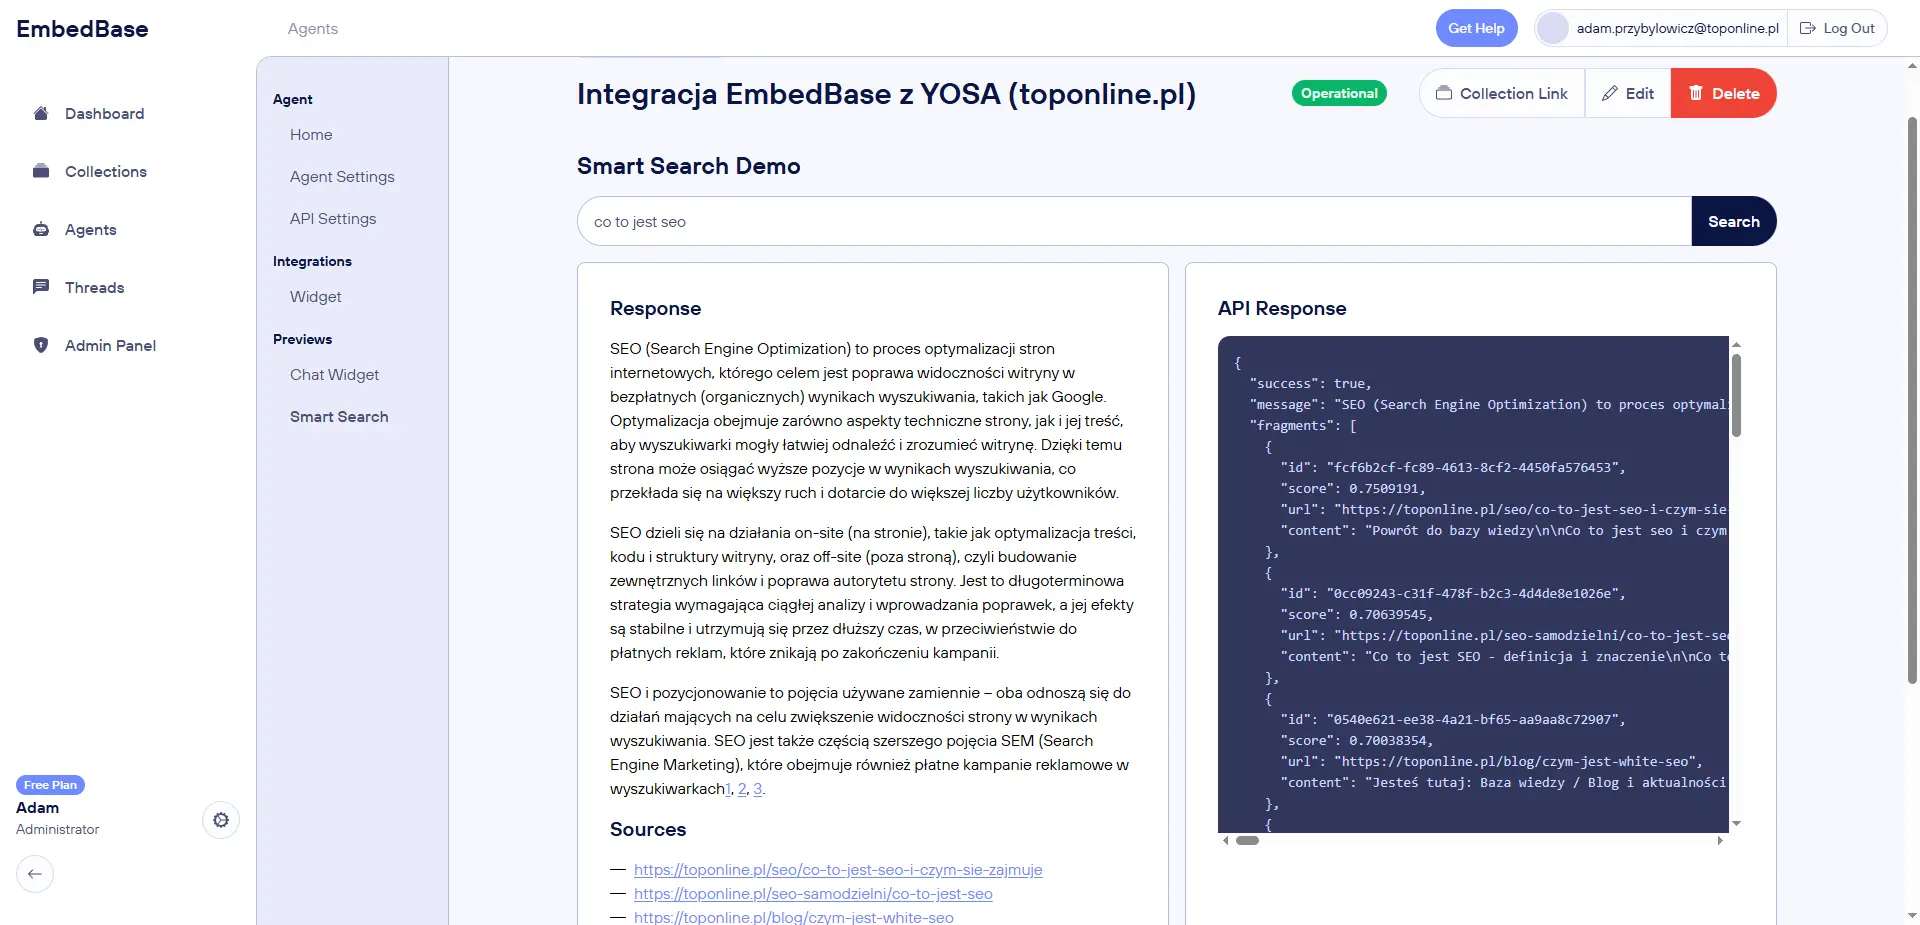Image resolution: width=1920 pixels, height=925 pixels.
Task: Open API Settings
Action: click(x=333, y=219)
